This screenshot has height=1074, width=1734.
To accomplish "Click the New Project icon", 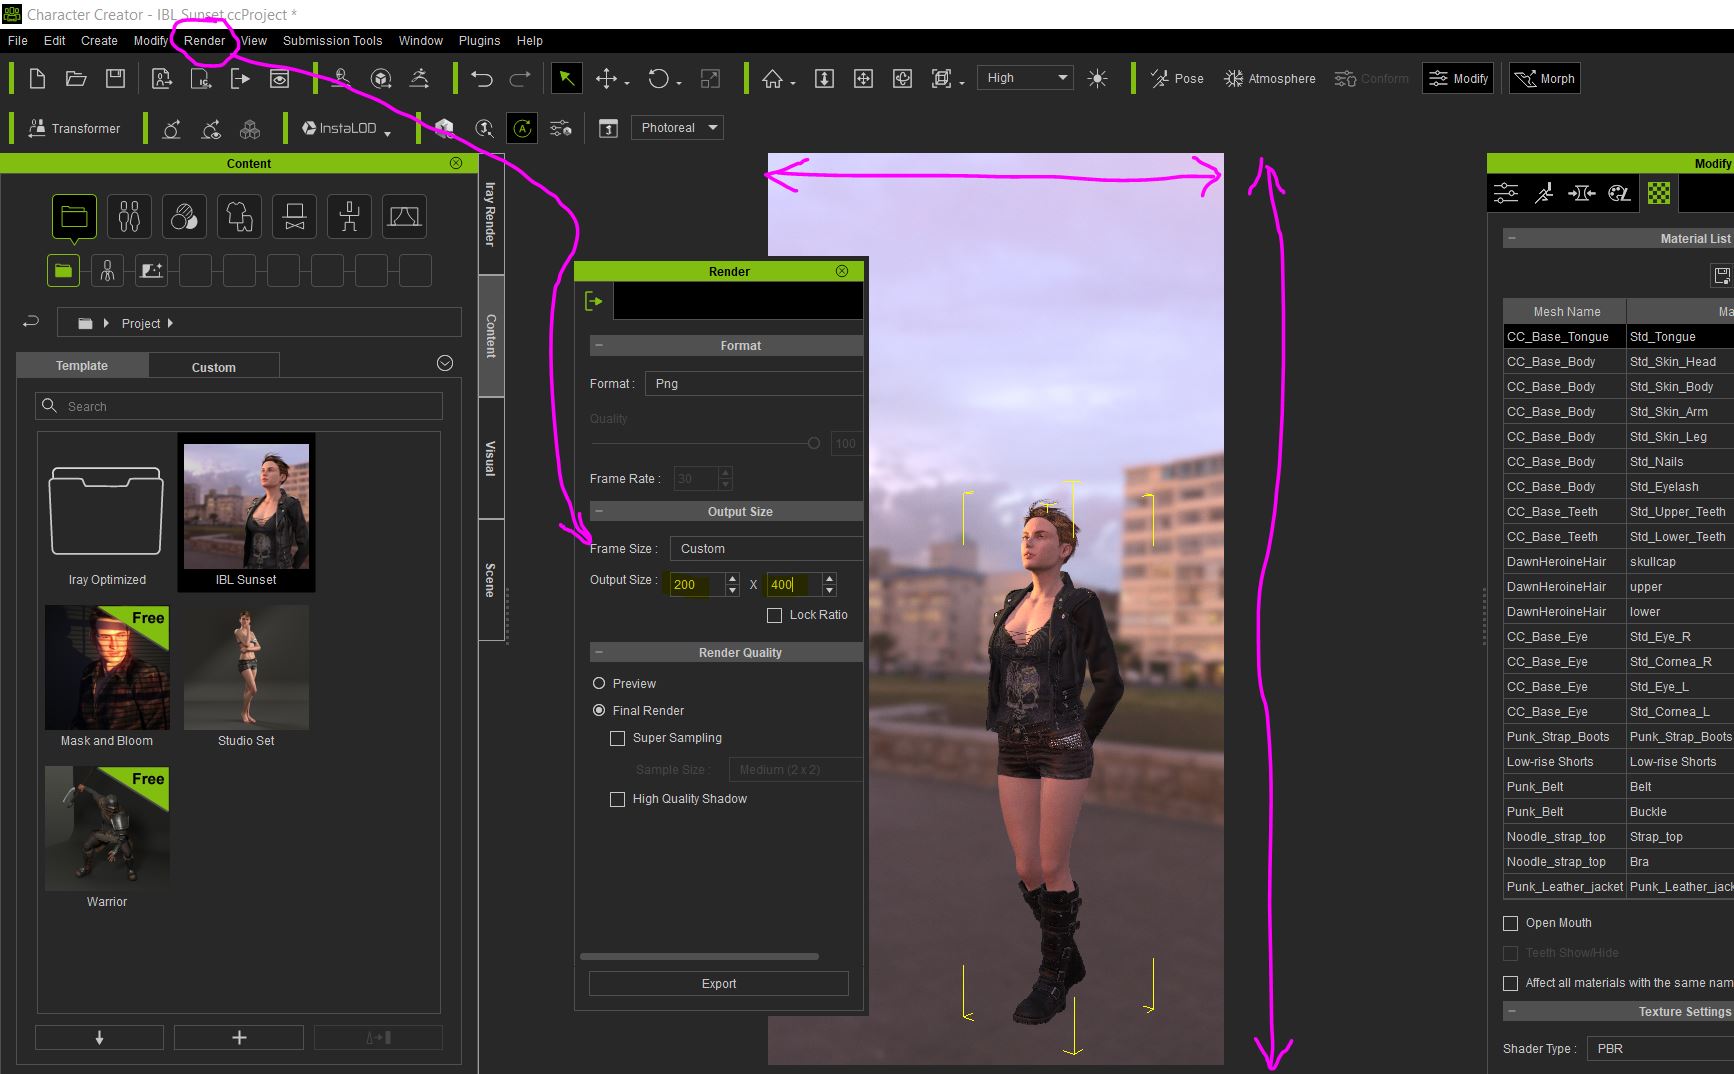I will 37,79.
